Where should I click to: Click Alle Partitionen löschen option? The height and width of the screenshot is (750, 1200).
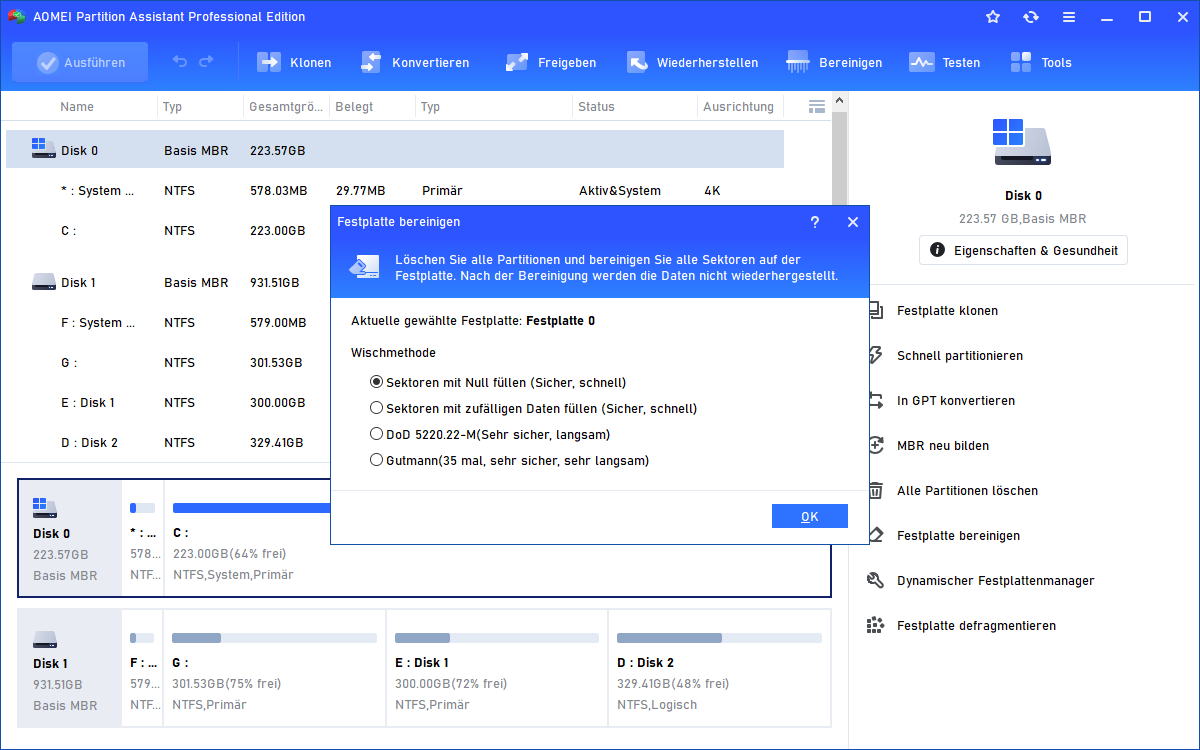(967, 491)
